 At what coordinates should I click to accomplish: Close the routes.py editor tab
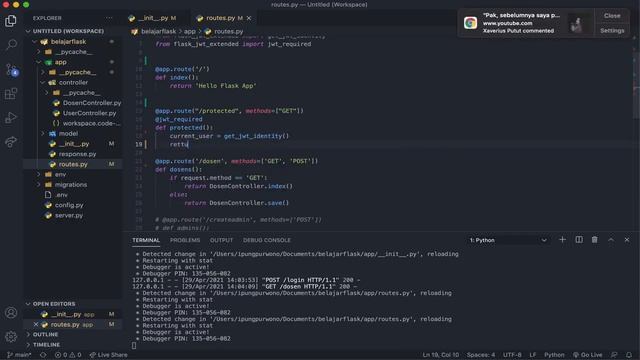click(249, 18)
